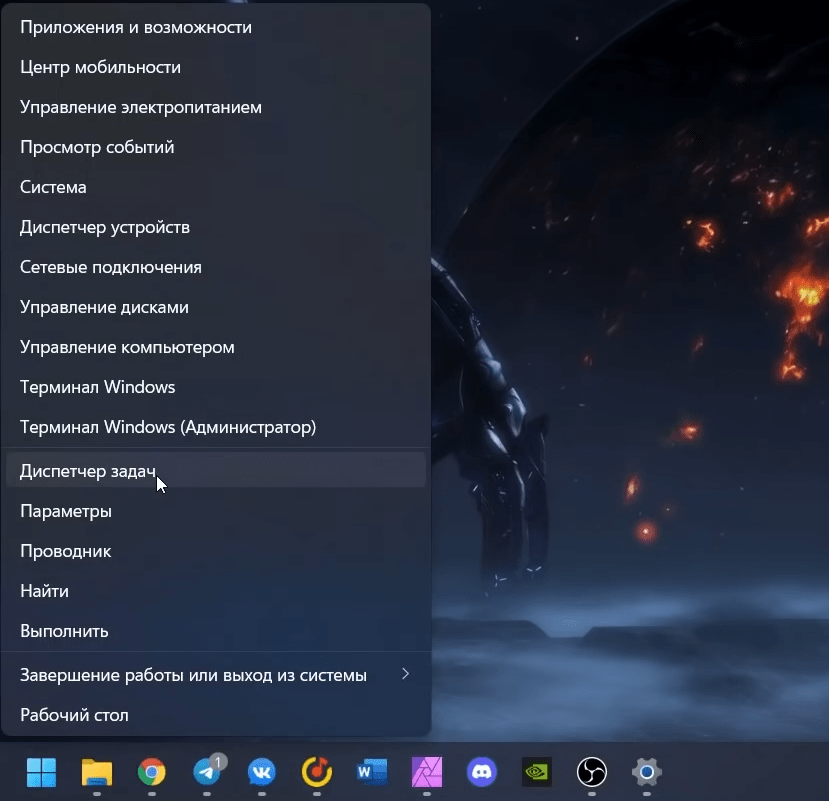Image resolution: width=829 pixels, height=801 pixels.
Task: Expand the 'Завершение работы или выход из системы' submenu arrow
Action: tap(405, 675)
